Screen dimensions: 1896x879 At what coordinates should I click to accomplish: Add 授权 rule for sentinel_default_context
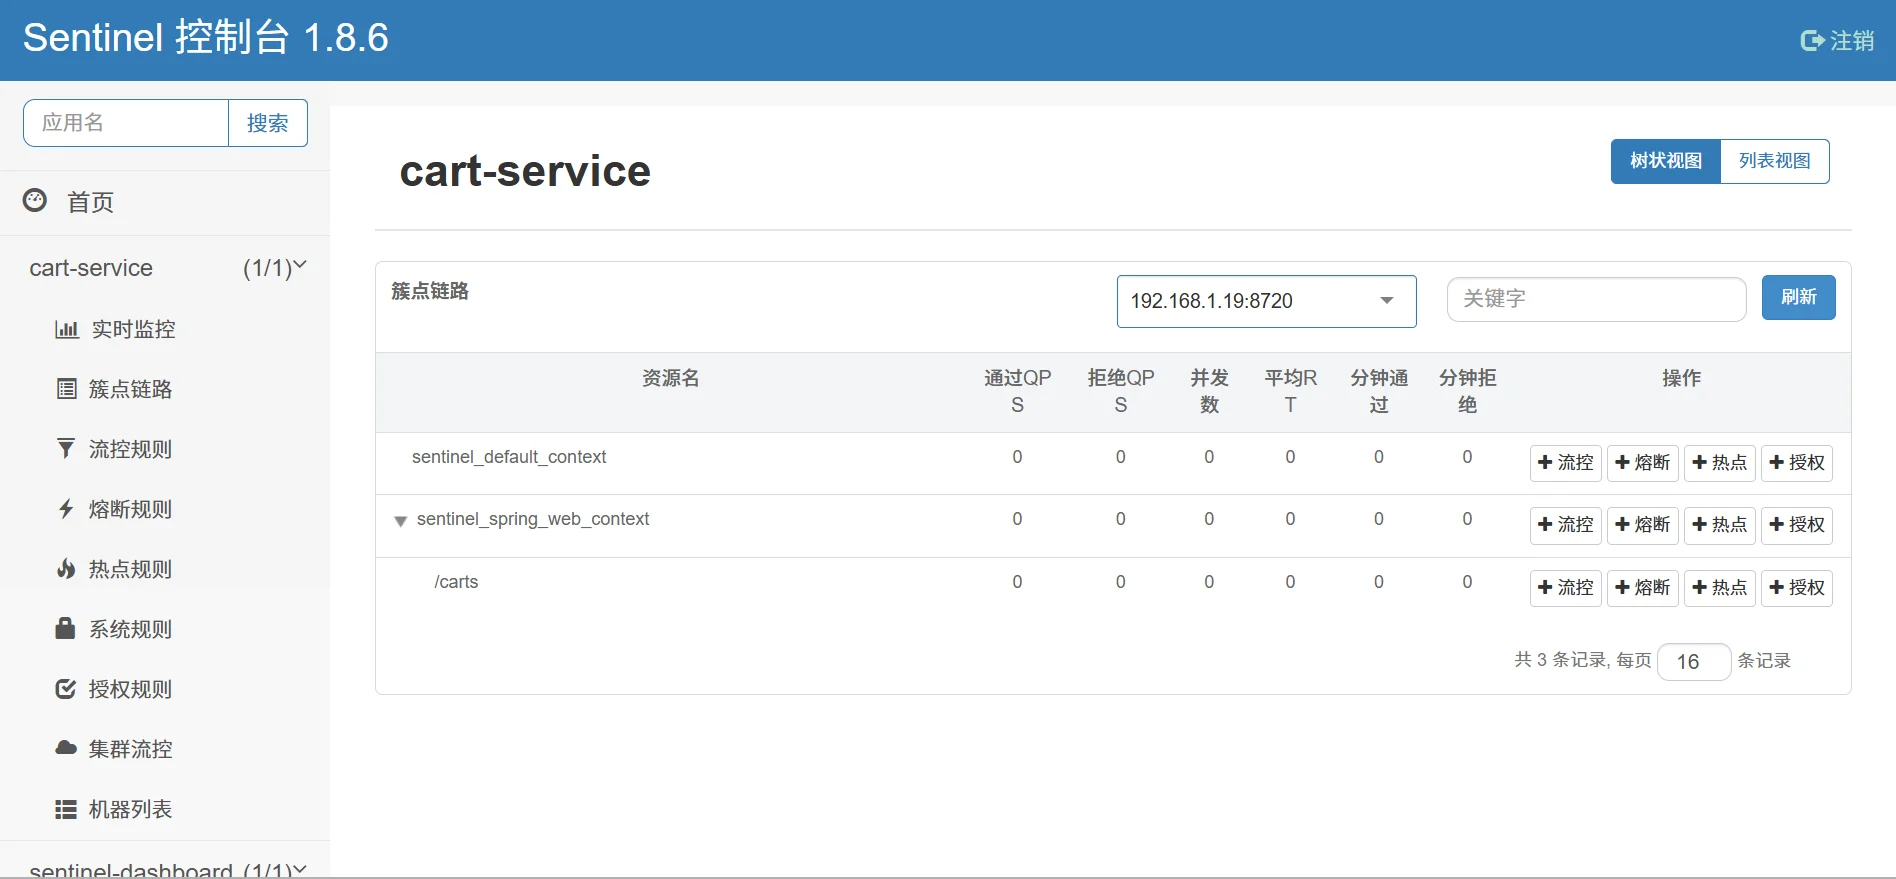click(x=1797, y=463)
